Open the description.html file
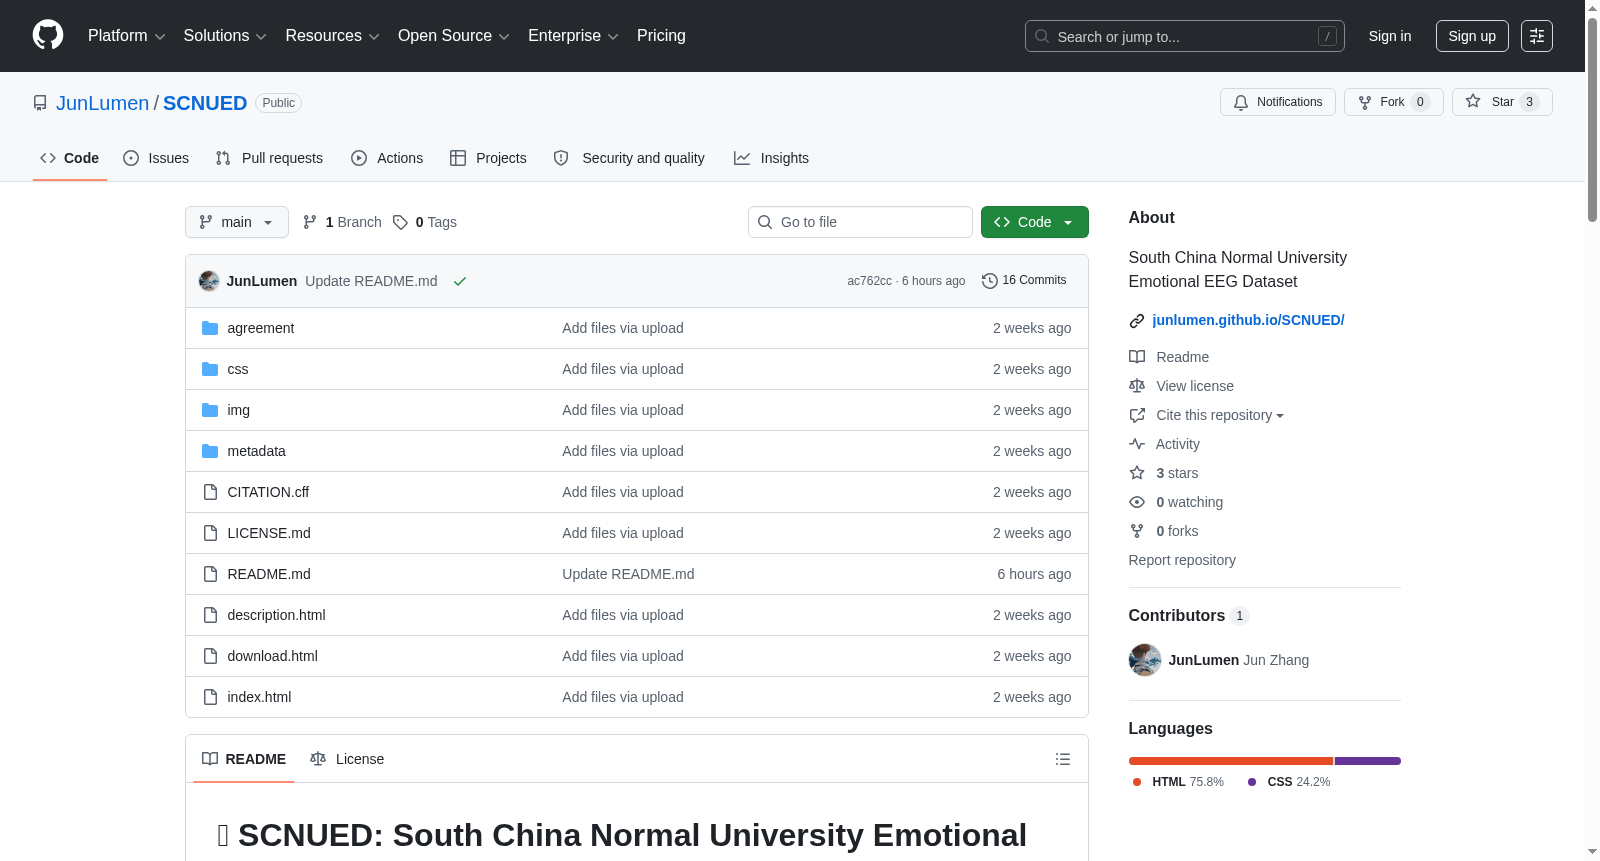1600x861 pixels. pos(276,615)
